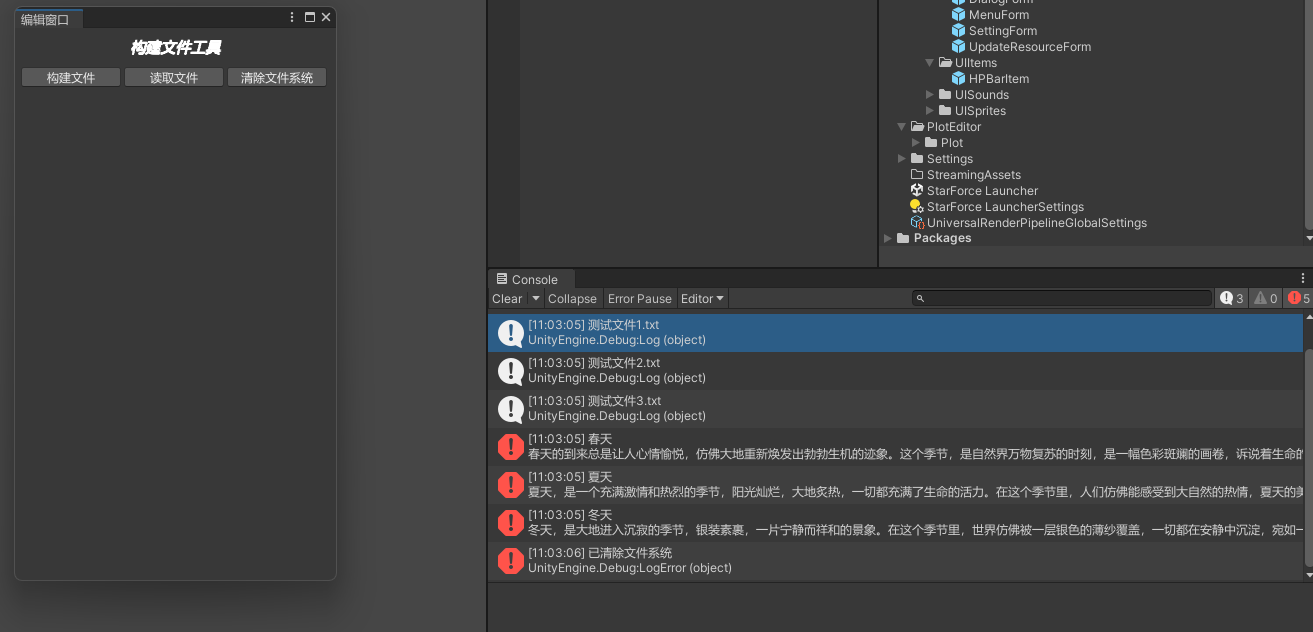Open the Console panel kebab menu icon
The width and height of the screenshot is (1313, 632).
(1302, 277)
